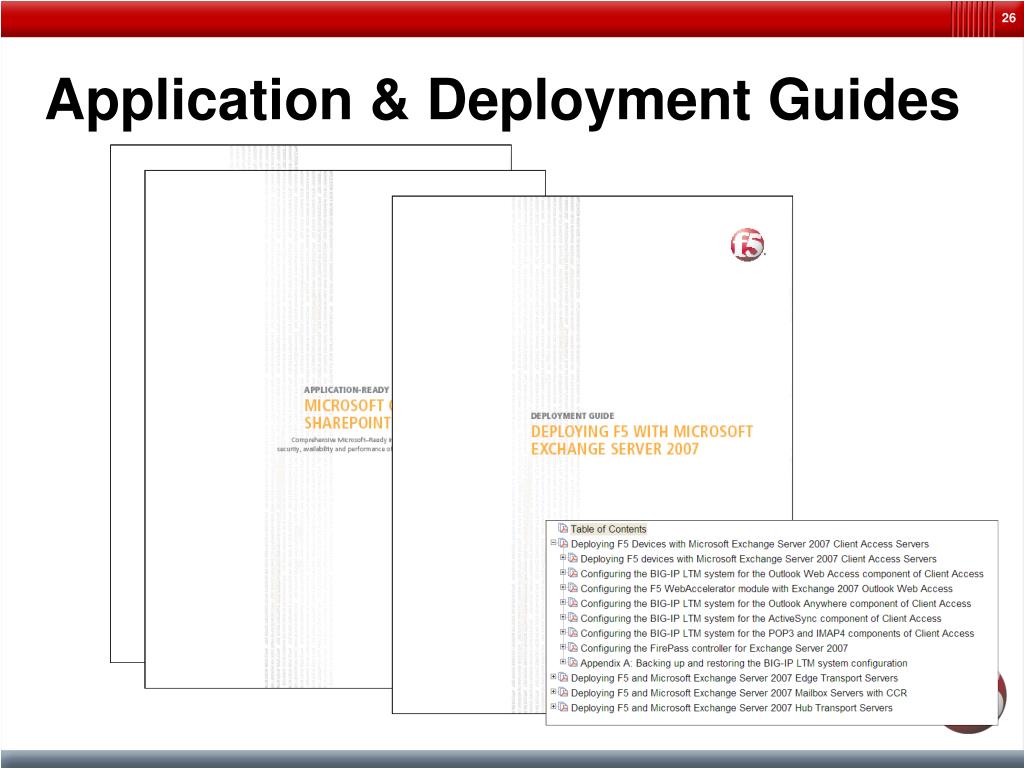The width and height of the screenshot is (1024, 768).
Task: Select 'Hub Transport Servers' bookmark text
Action: 731,707
